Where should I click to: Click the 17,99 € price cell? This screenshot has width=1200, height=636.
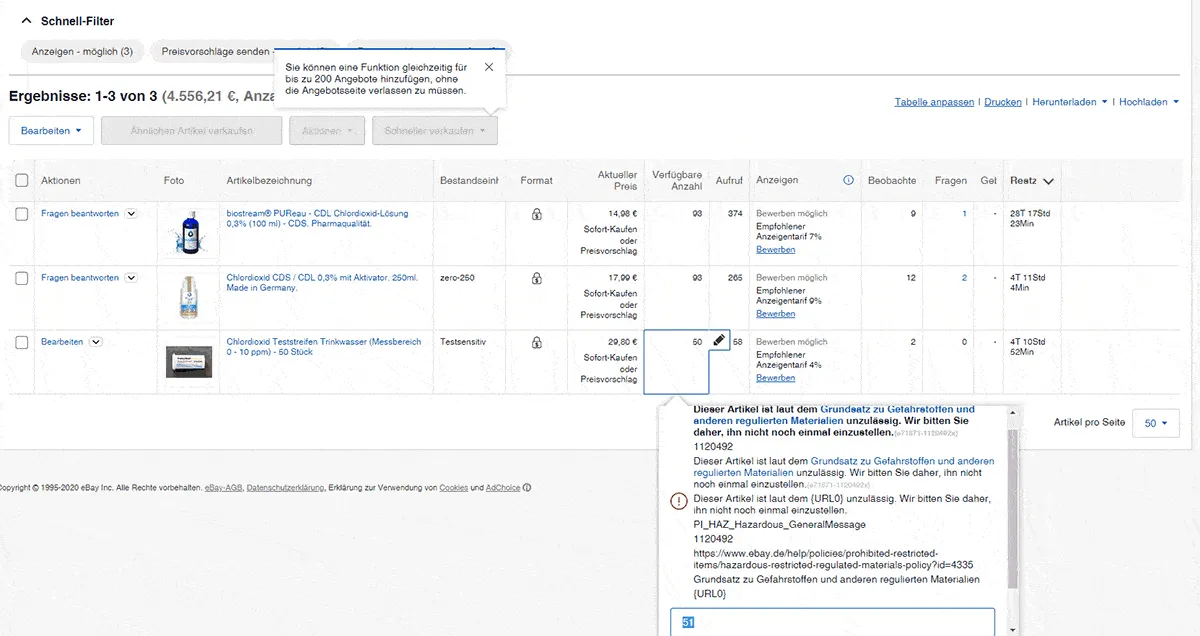click(625, 278)
